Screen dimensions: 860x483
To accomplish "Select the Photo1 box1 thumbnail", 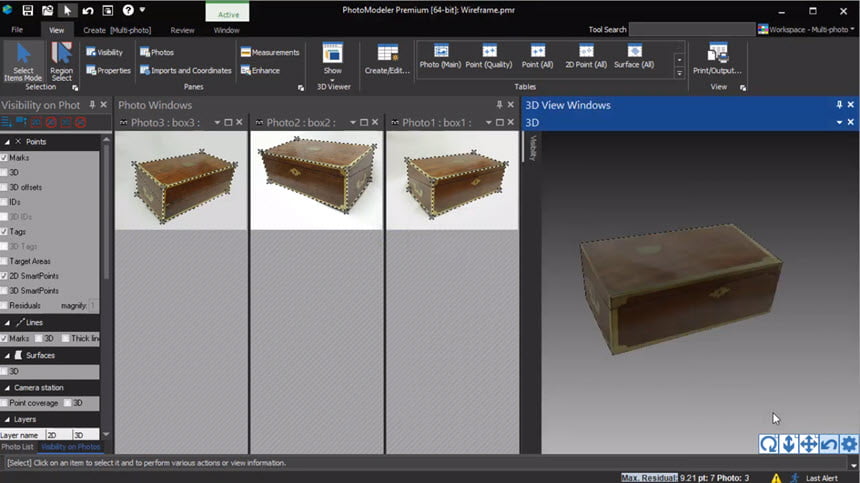I will coord(452,180).
